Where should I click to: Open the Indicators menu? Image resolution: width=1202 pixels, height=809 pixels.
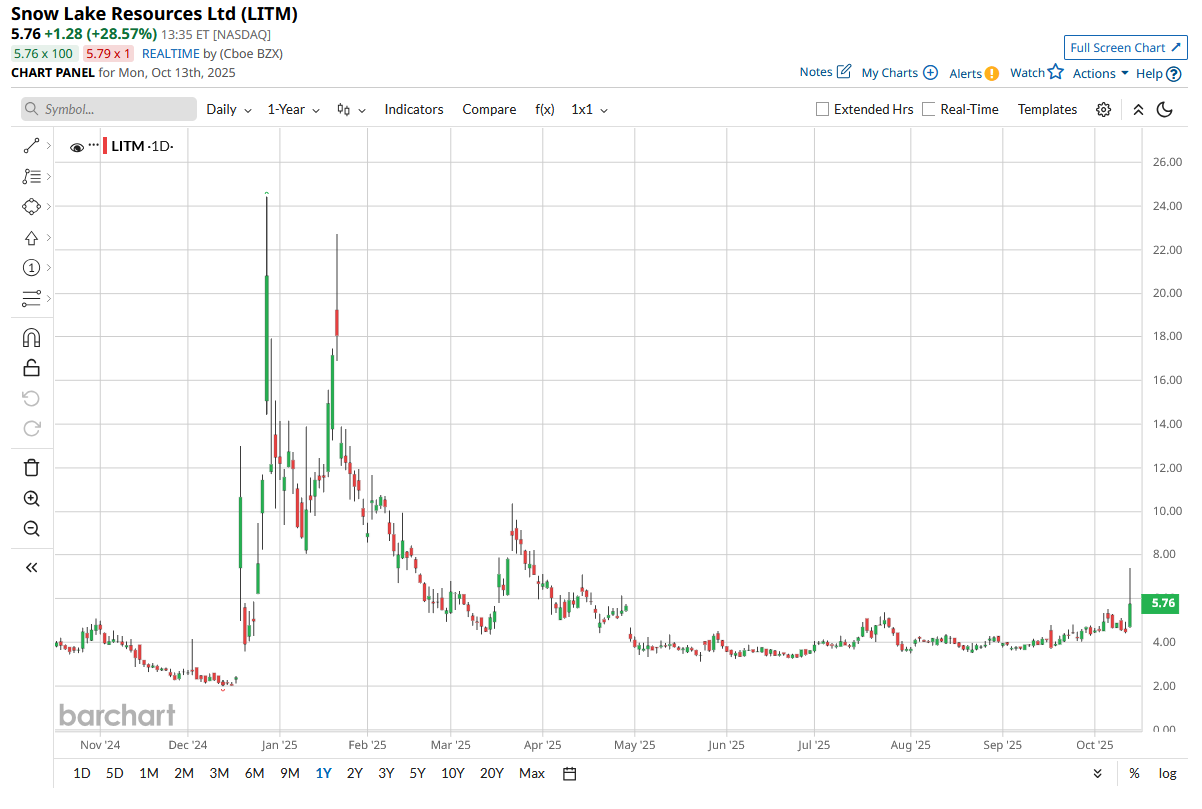click(414, 109)
